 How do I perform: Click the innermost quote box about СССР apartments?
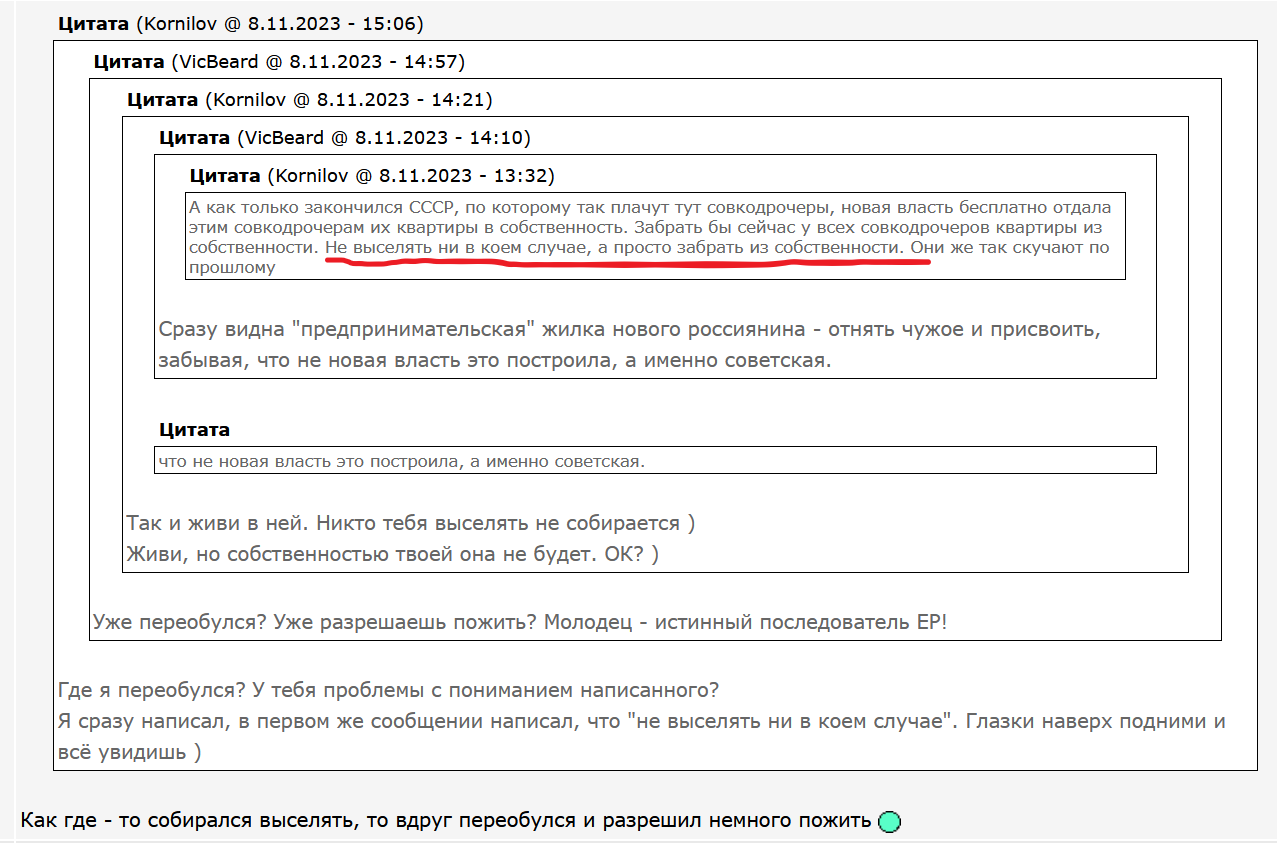point(655,235)
